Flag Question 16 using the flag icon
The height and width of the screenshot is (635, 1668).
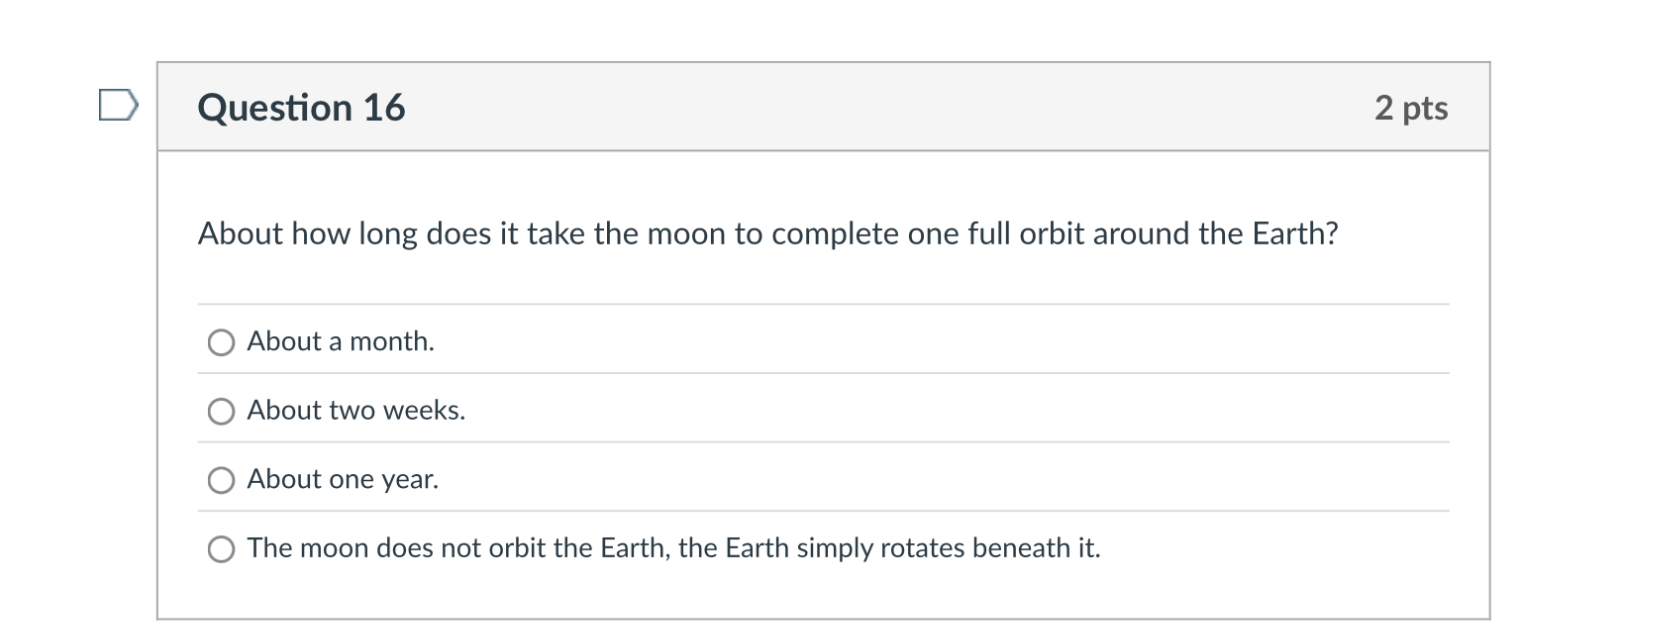coord(118,105)
